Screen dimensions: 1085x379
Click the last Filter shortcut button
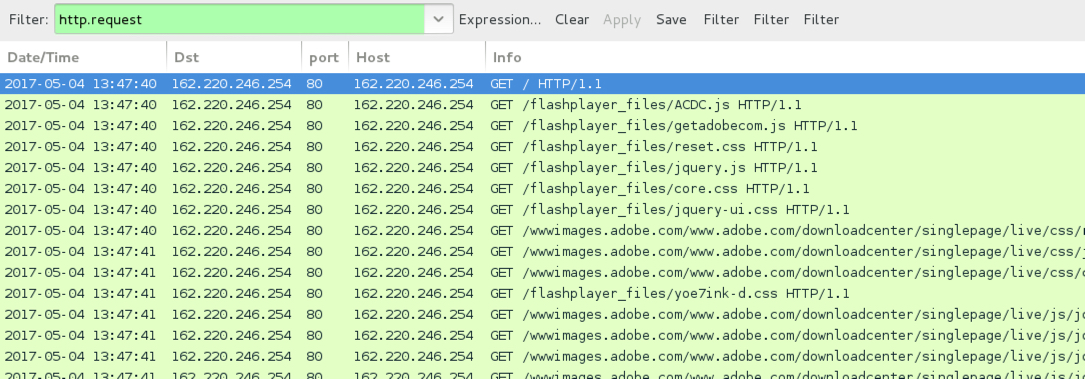(x=821, y=19)
